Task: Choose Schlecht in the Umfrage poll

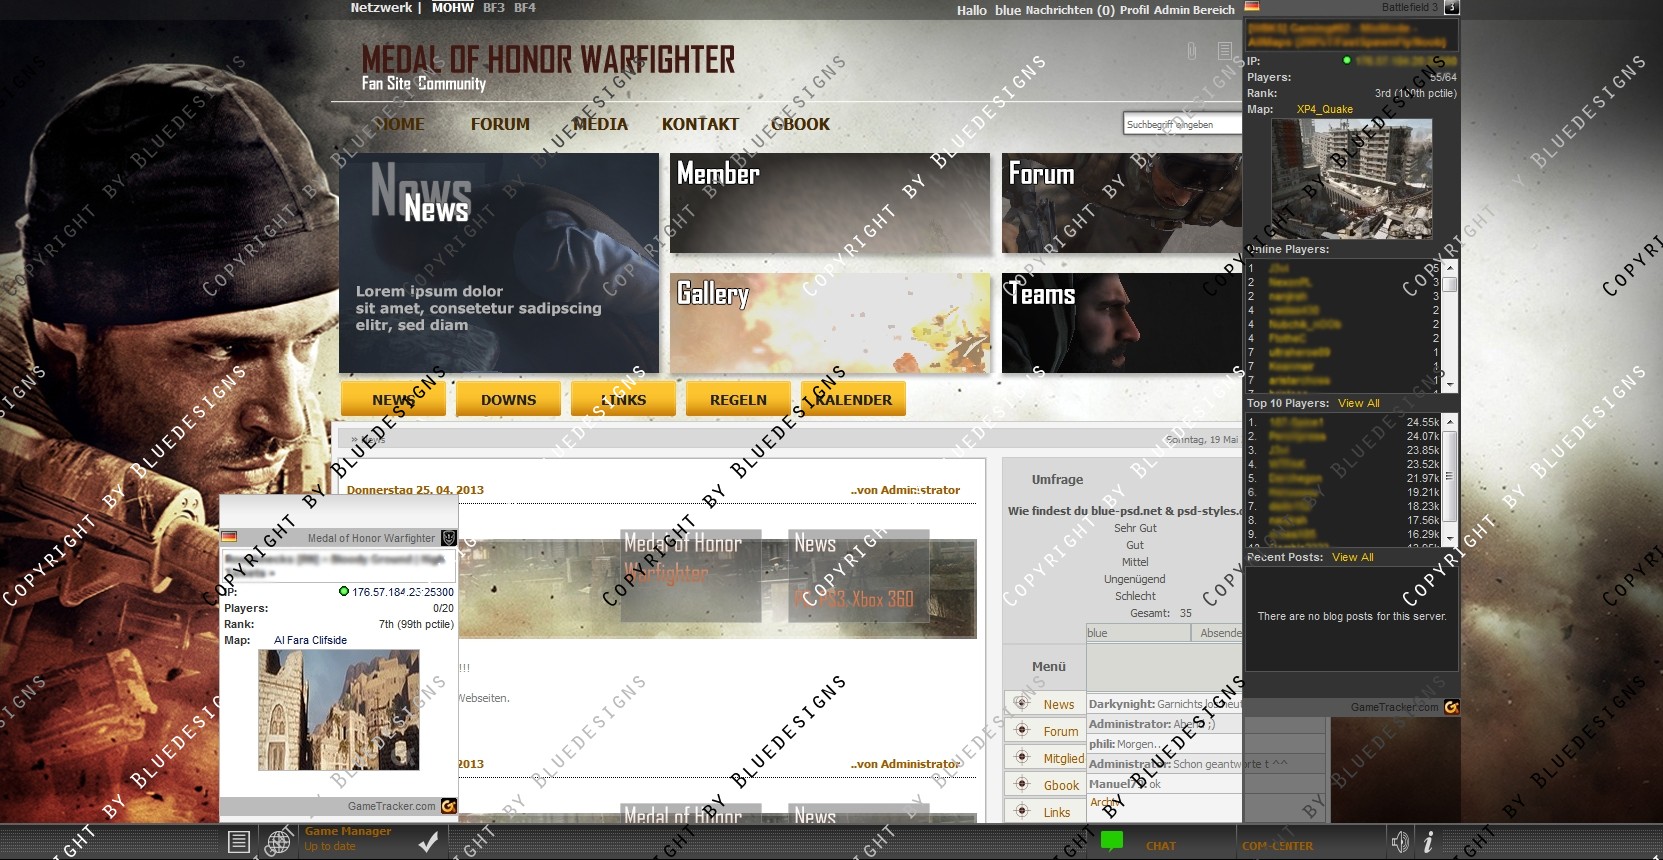Action: point(1135,596)
